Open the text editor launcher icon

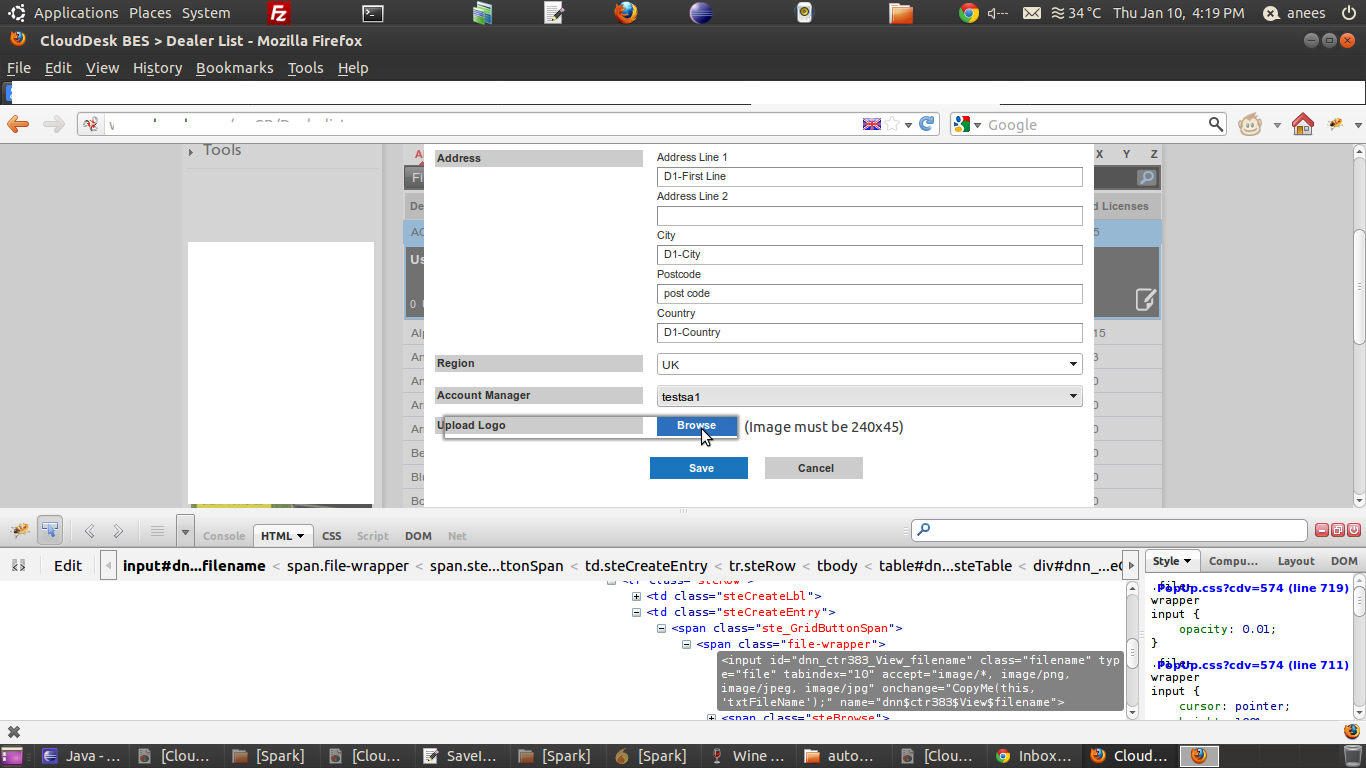[x=555, y=13]
